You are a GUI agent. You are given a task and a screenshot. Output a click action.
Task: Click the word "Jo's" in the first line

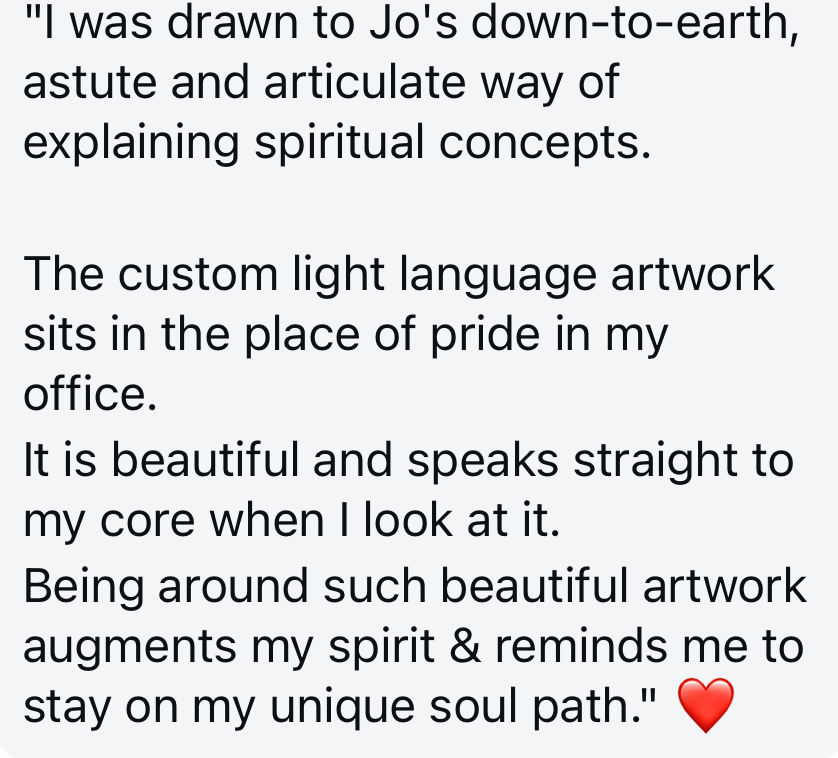coord(413,22)
